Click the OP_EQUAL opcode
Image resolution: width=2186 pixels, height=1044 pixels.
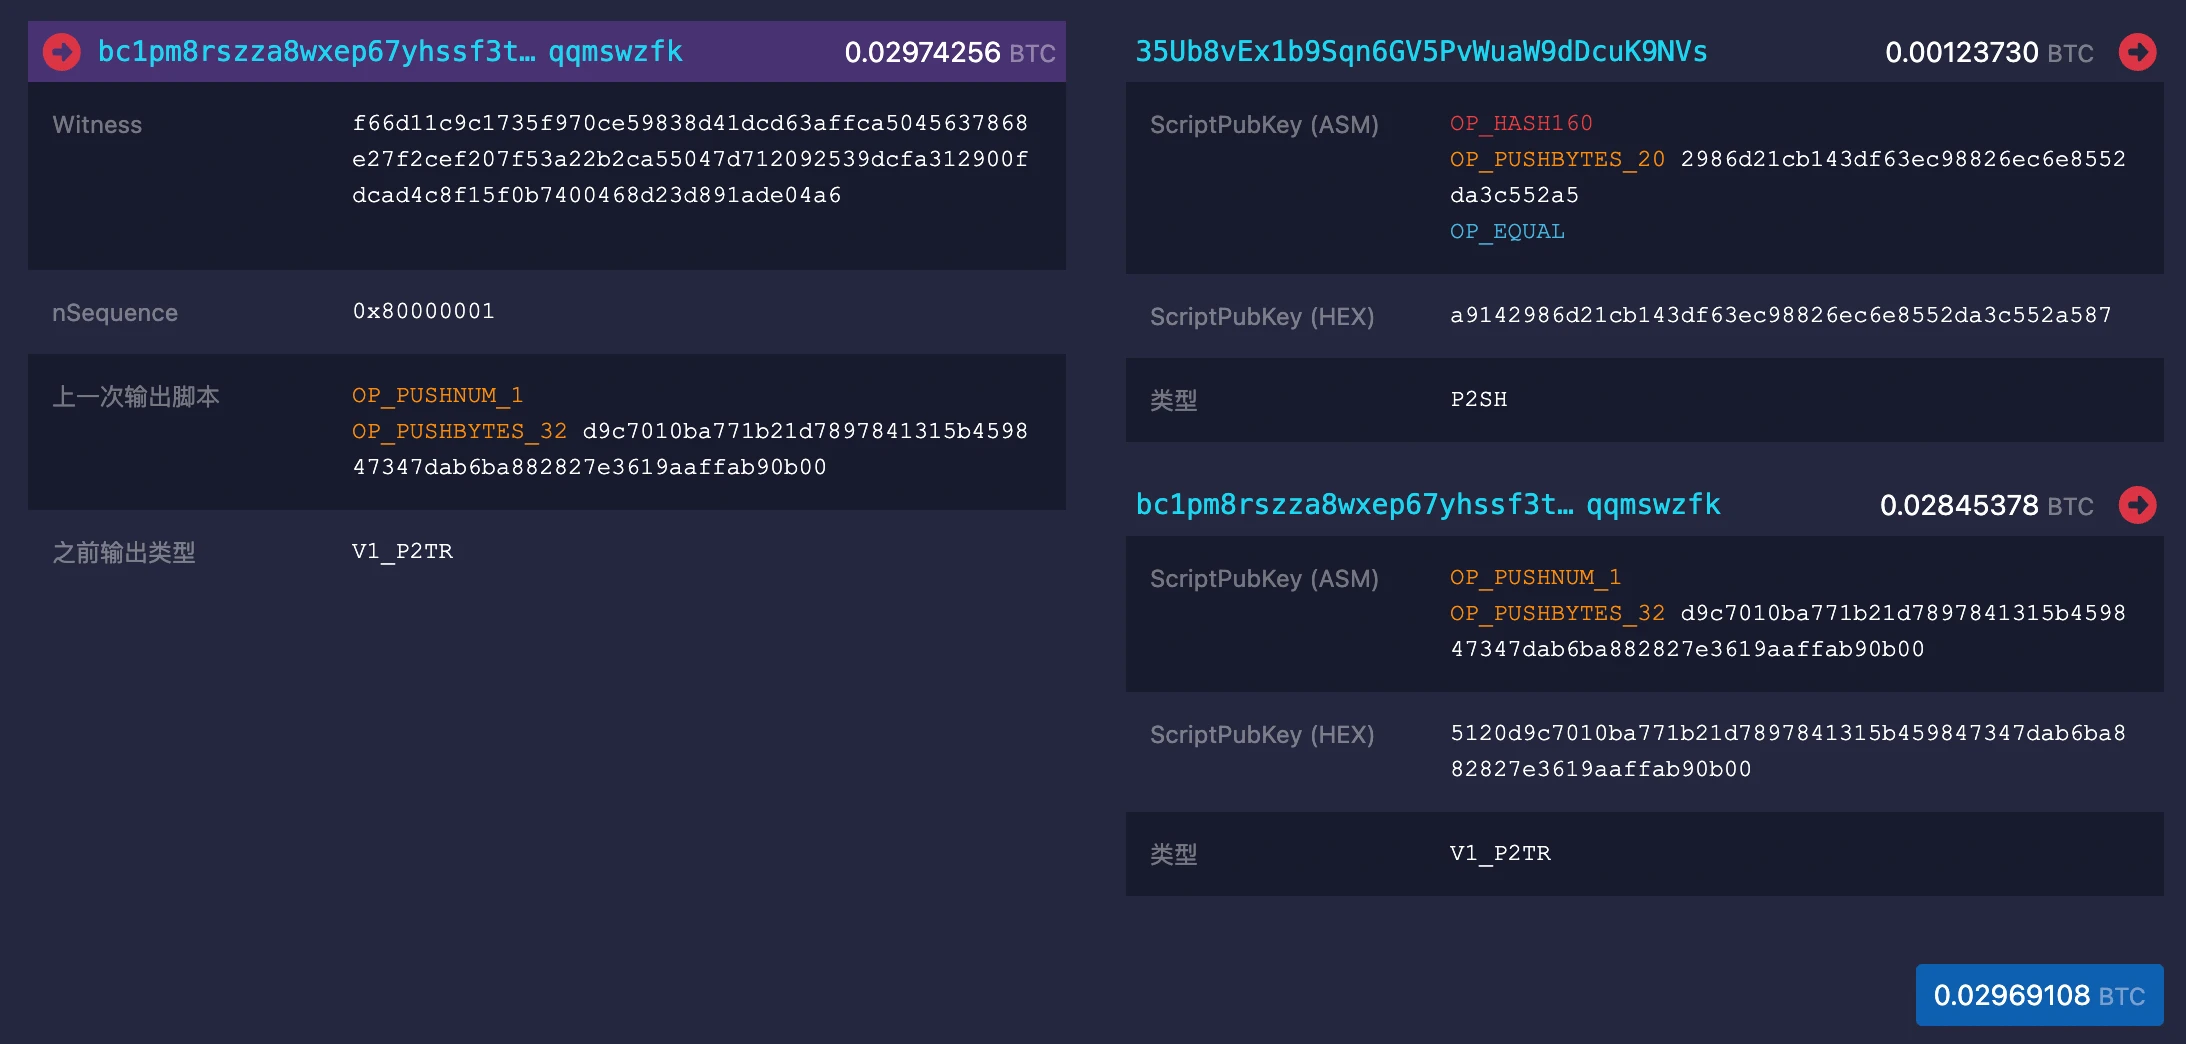point(1507,231)
